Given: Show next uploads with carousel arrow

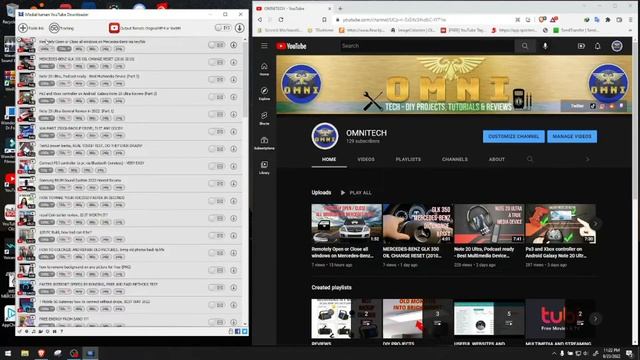Looking at the screenshot, I should [596, 224].
